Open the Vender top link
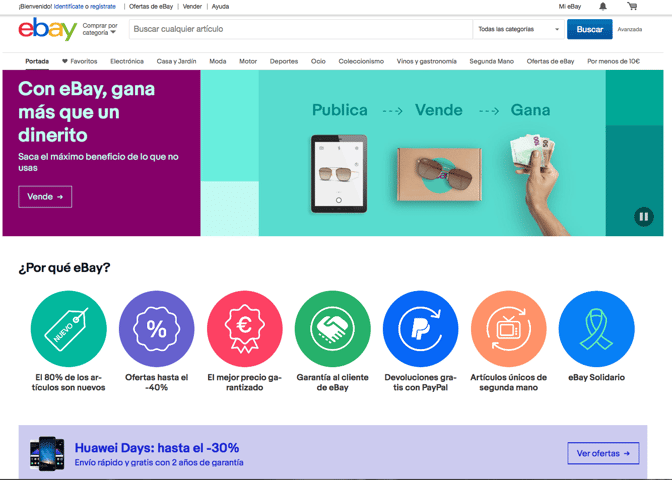Image resolution: width=672 pixels, height=480 pixels. (x=192, y=6)
